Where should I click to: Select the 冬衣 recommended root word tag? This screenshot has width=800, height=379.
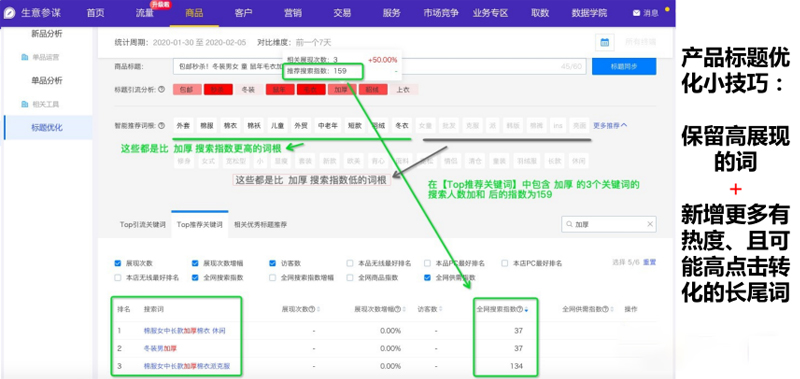tap(403, 125)
